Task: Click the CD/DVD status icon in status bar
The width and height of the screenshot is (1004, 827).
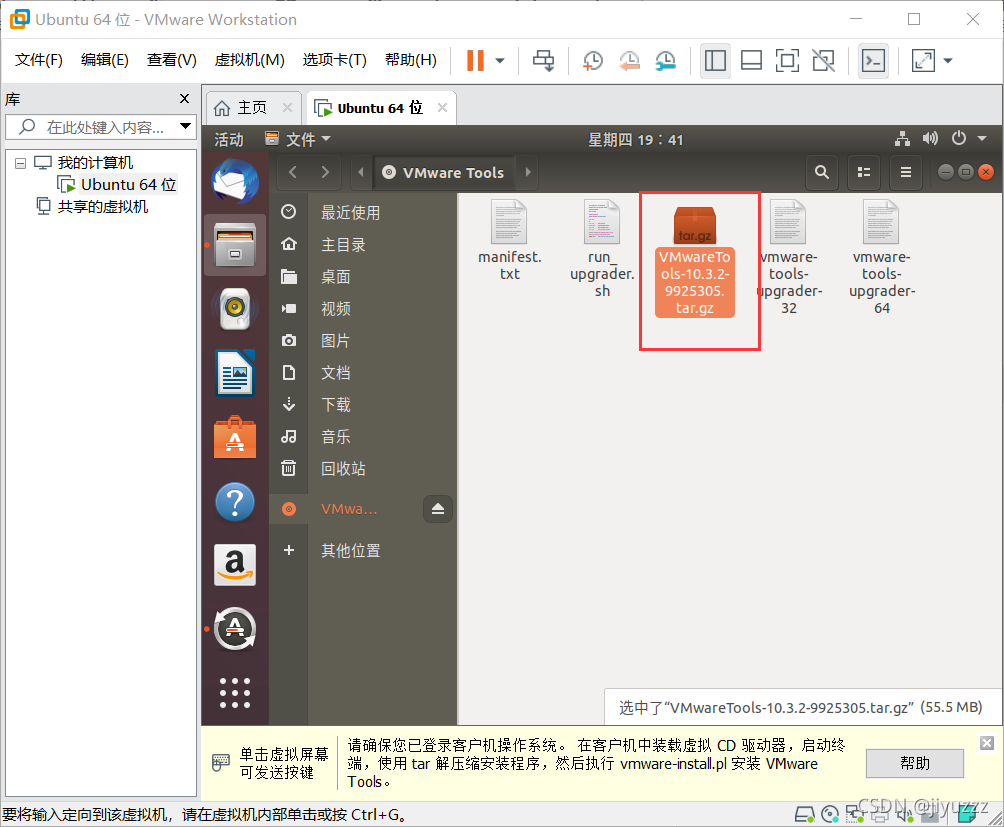Action: coord(829,815)
